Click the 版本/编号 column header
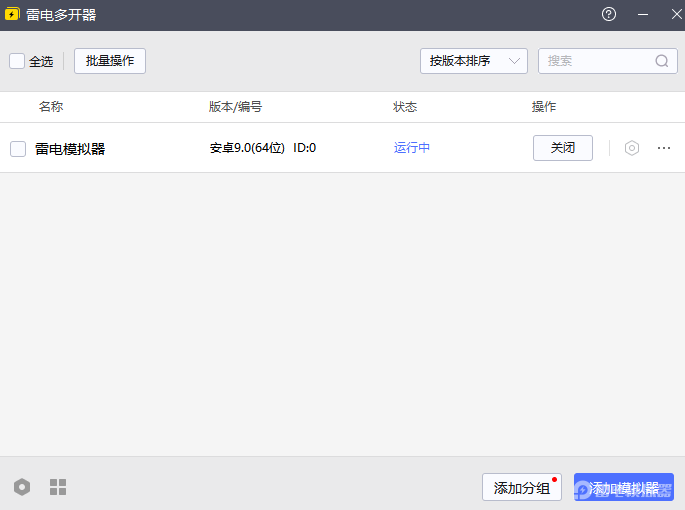The width and height of the screenshot is (685, 510). 235,107
